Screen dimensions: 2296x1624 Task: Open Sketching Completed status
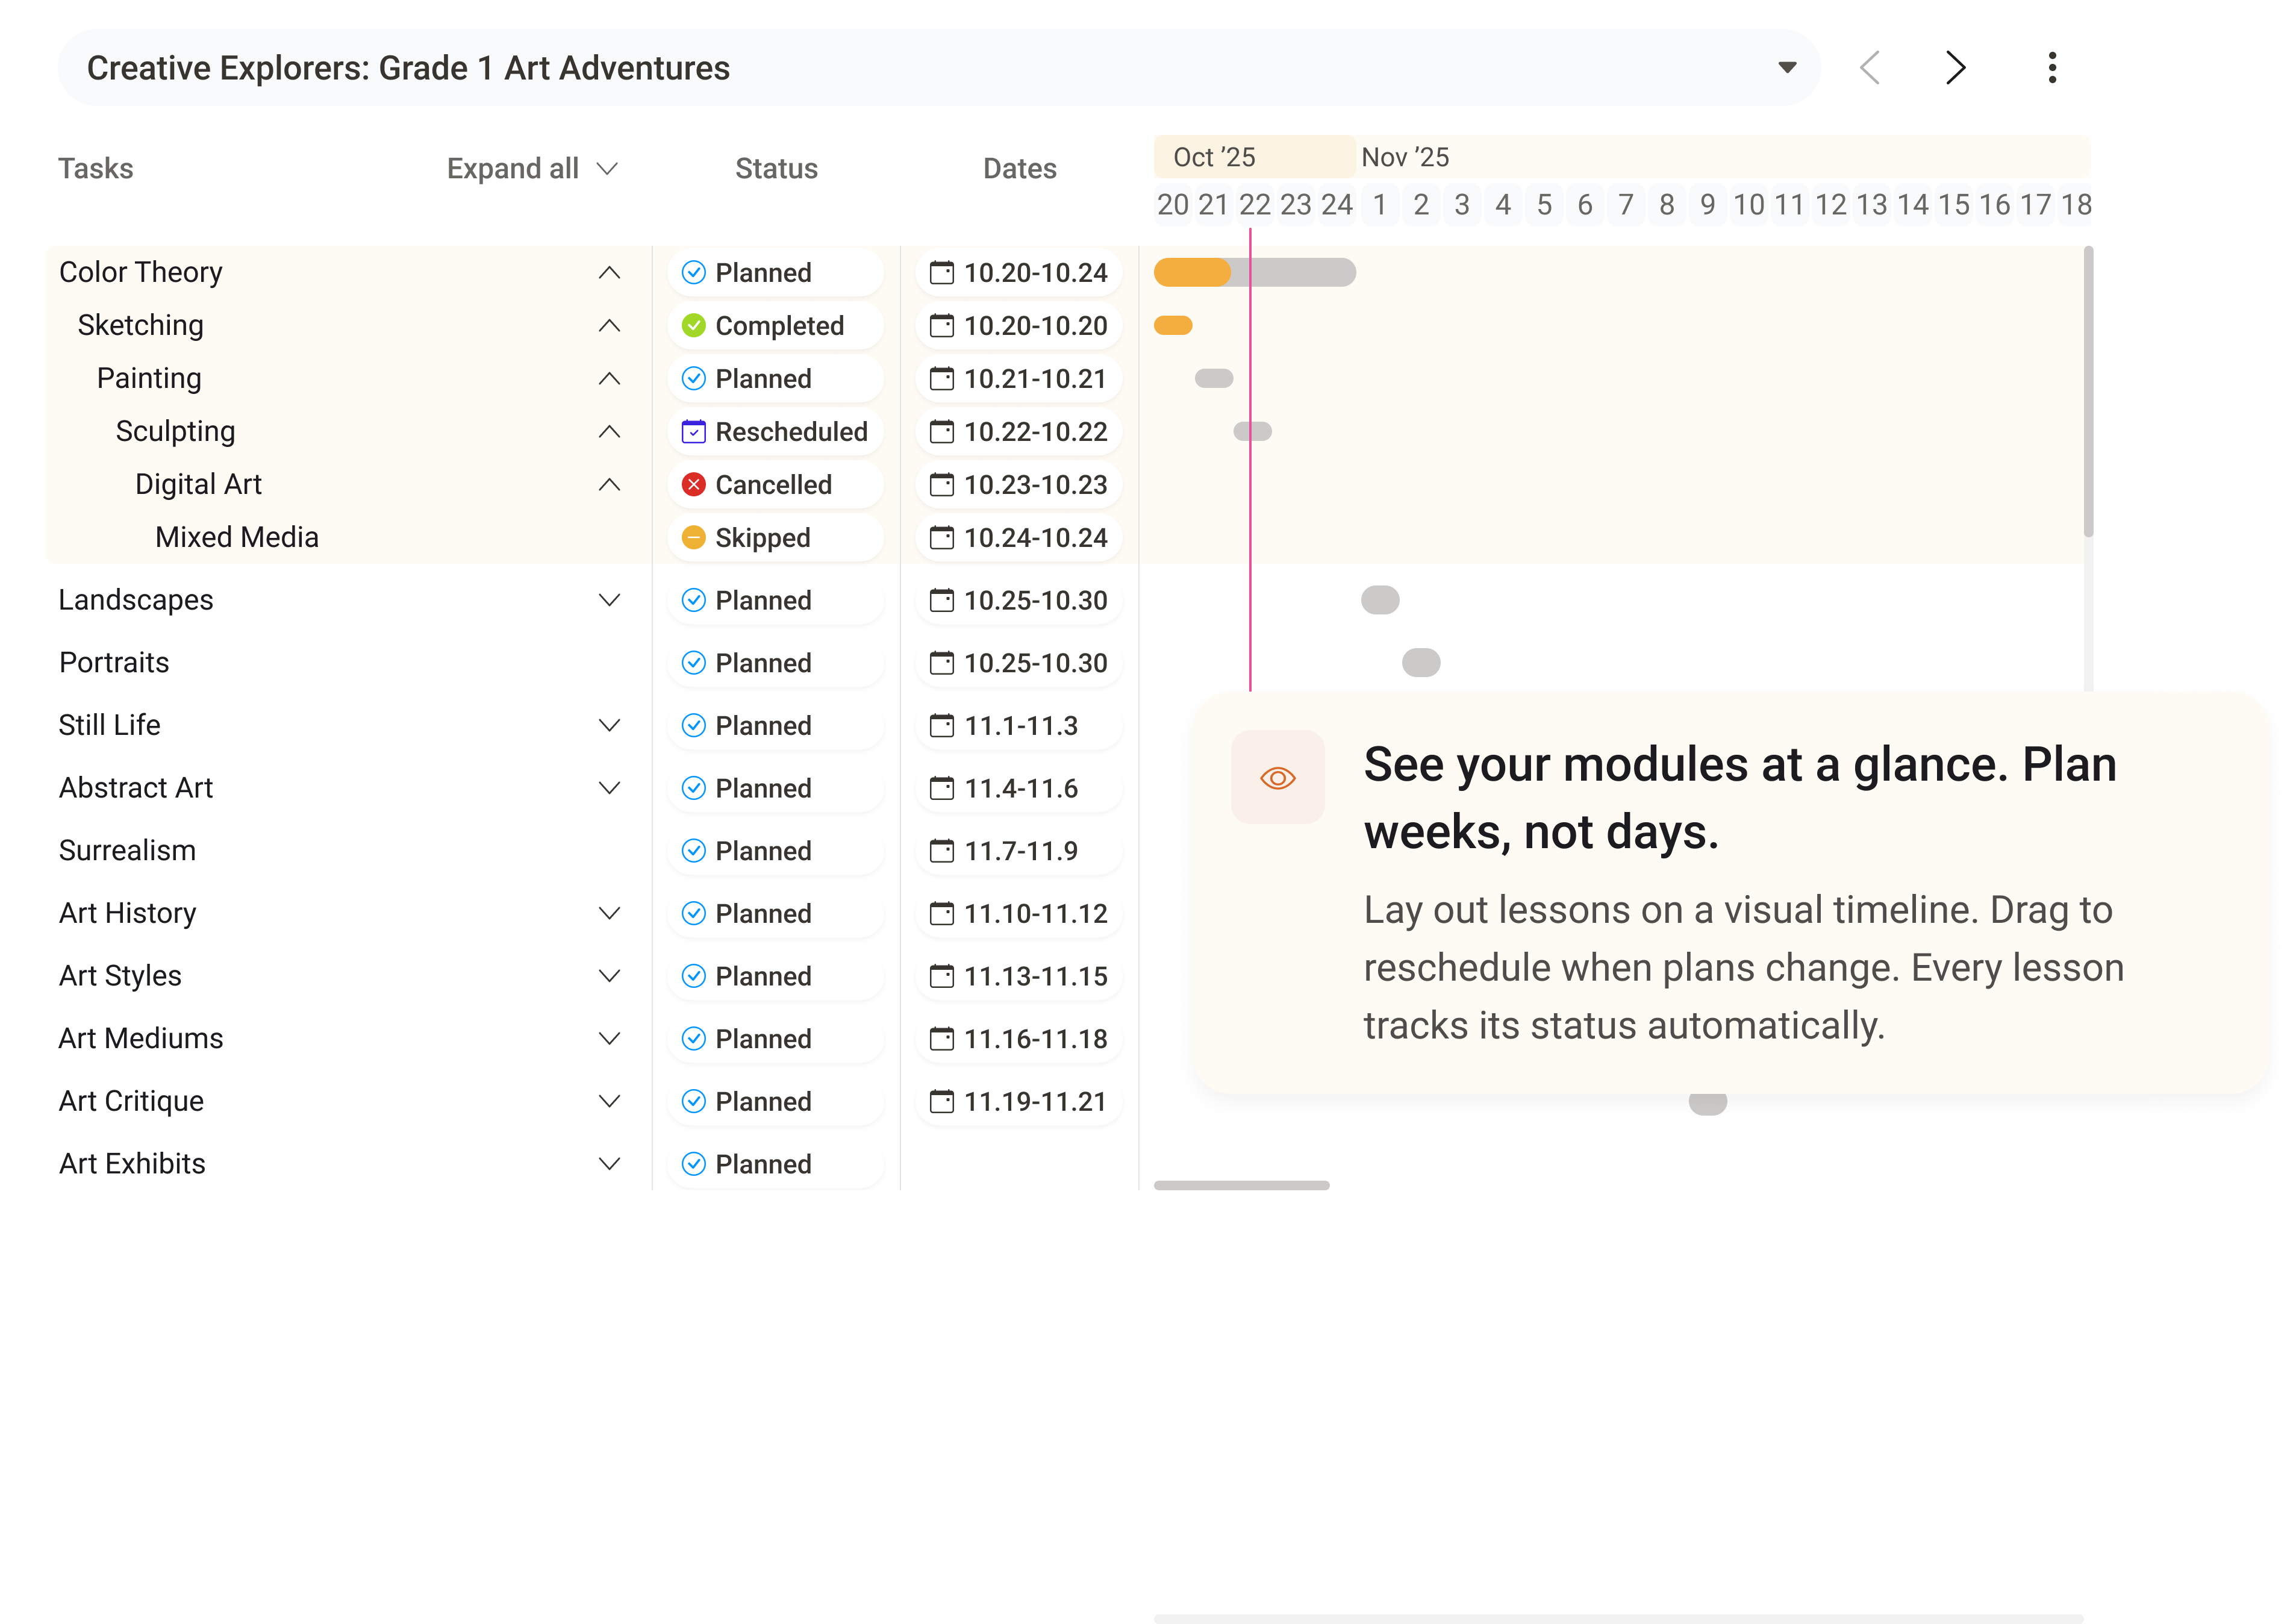pyautogui.click(x=776, y=325)
